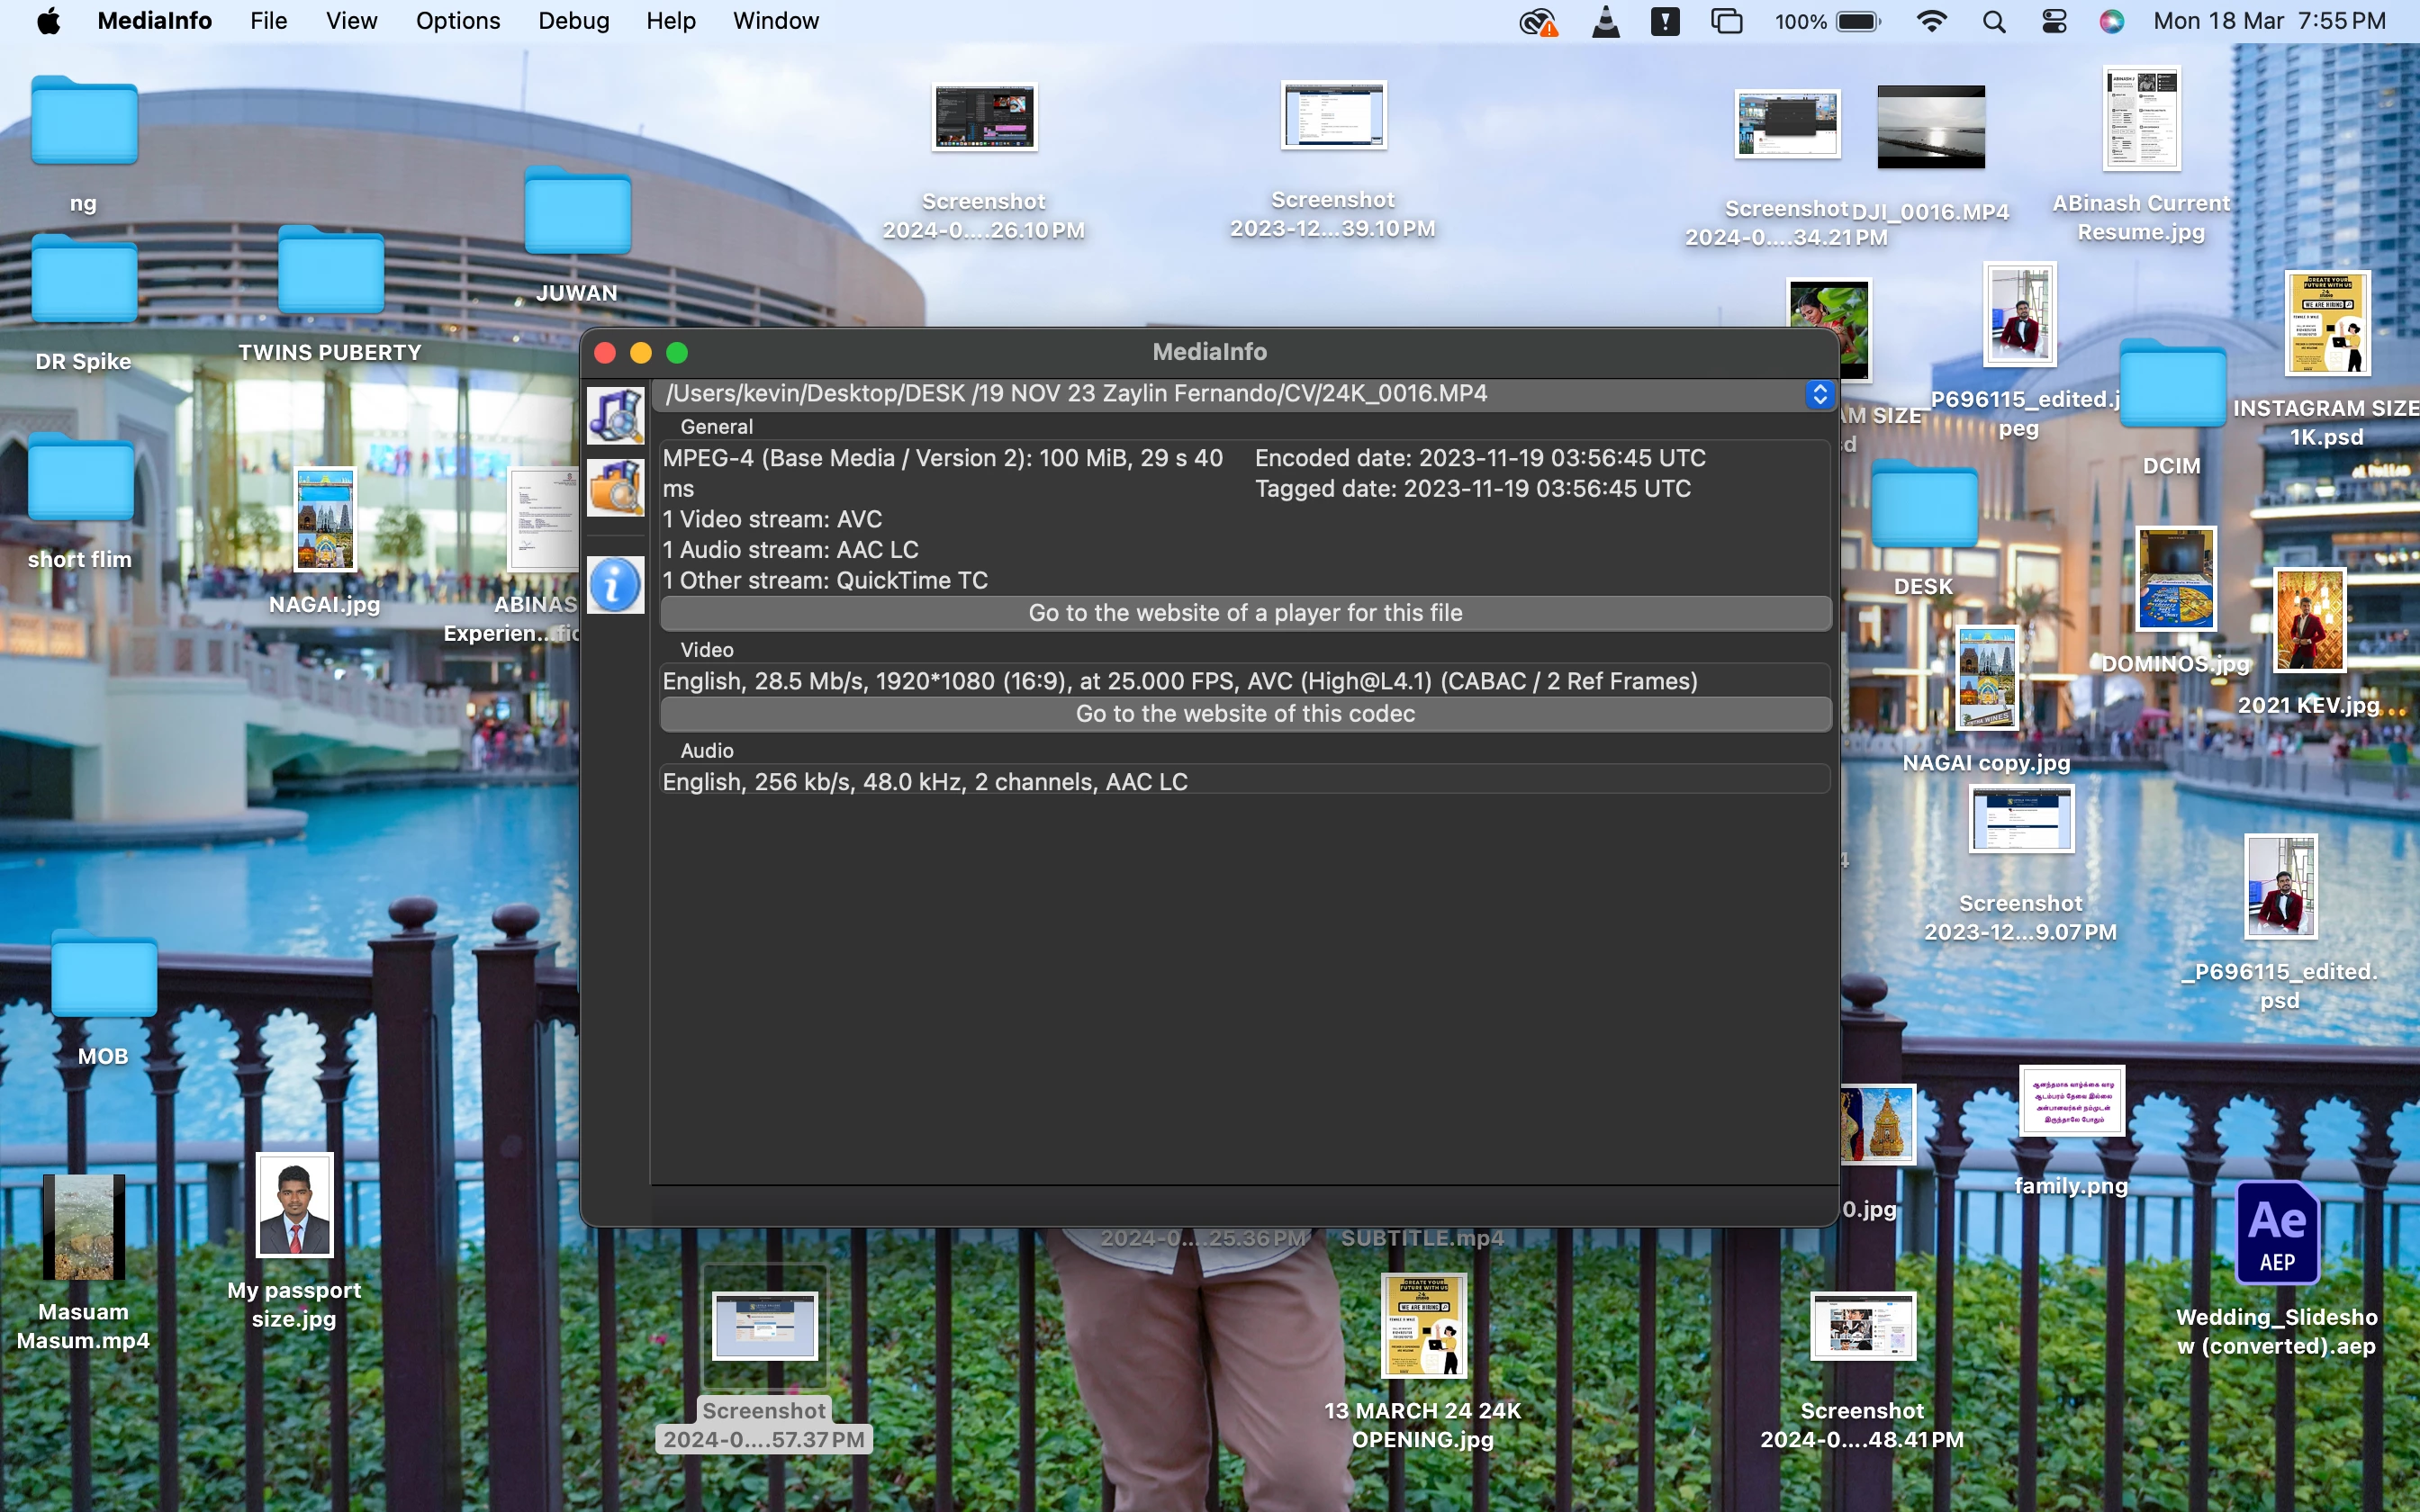
Task: Click the Open File icon in MediaInfo sidebar
Action: [x=615, y=414]
